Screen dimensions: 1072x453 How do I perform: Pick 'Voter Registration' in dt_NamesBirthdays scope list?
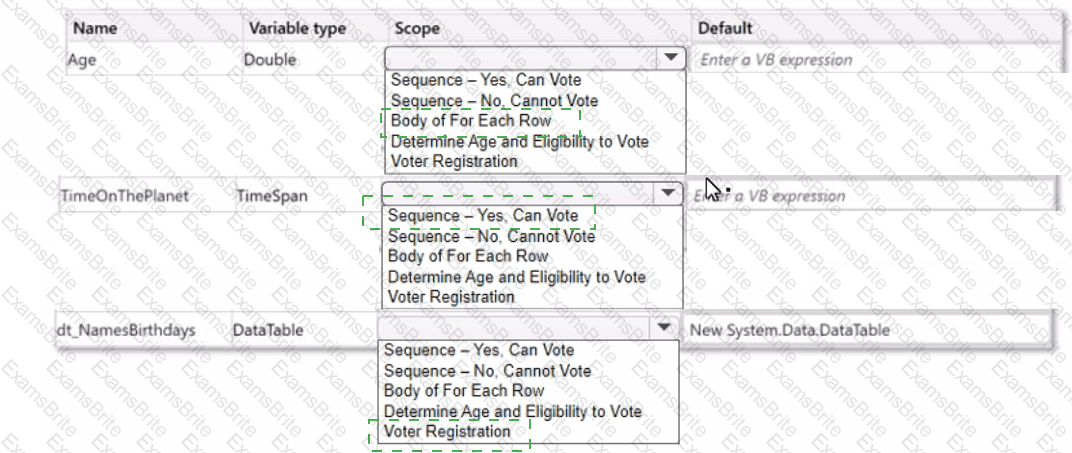coord(447,431)
